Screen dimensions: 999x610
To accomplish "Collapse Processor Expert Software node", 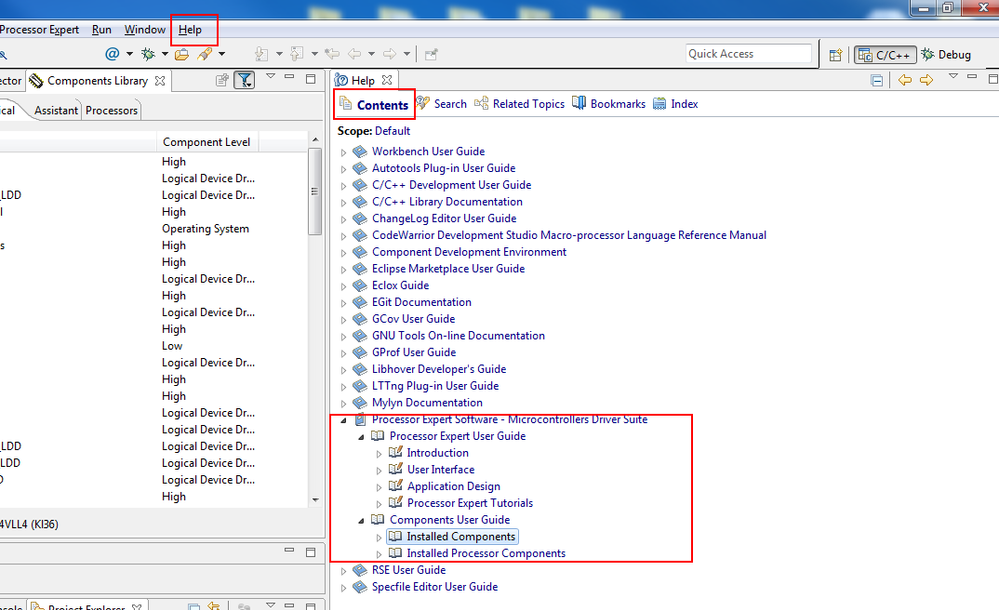I will (343, 420).
